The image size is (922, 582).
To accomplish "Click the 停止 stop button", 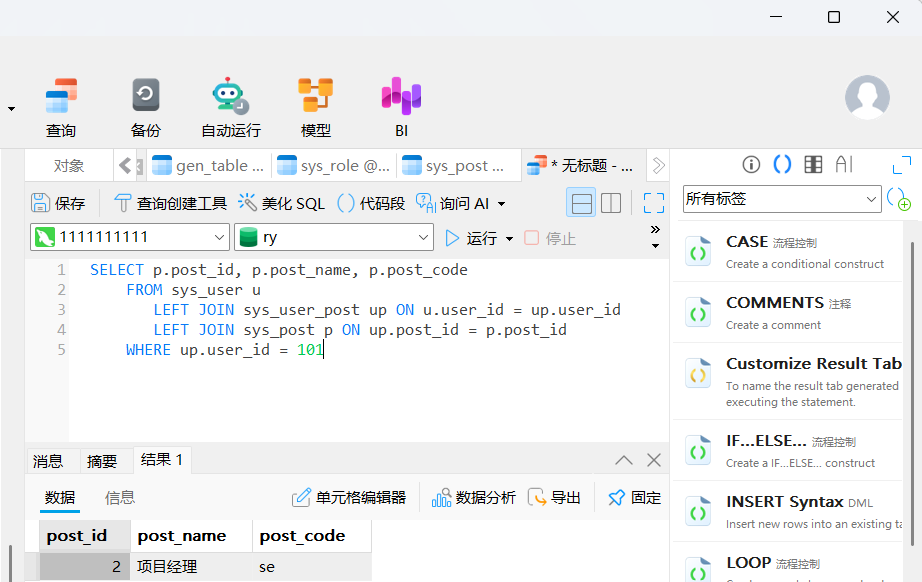I will [x=550, y=238].
